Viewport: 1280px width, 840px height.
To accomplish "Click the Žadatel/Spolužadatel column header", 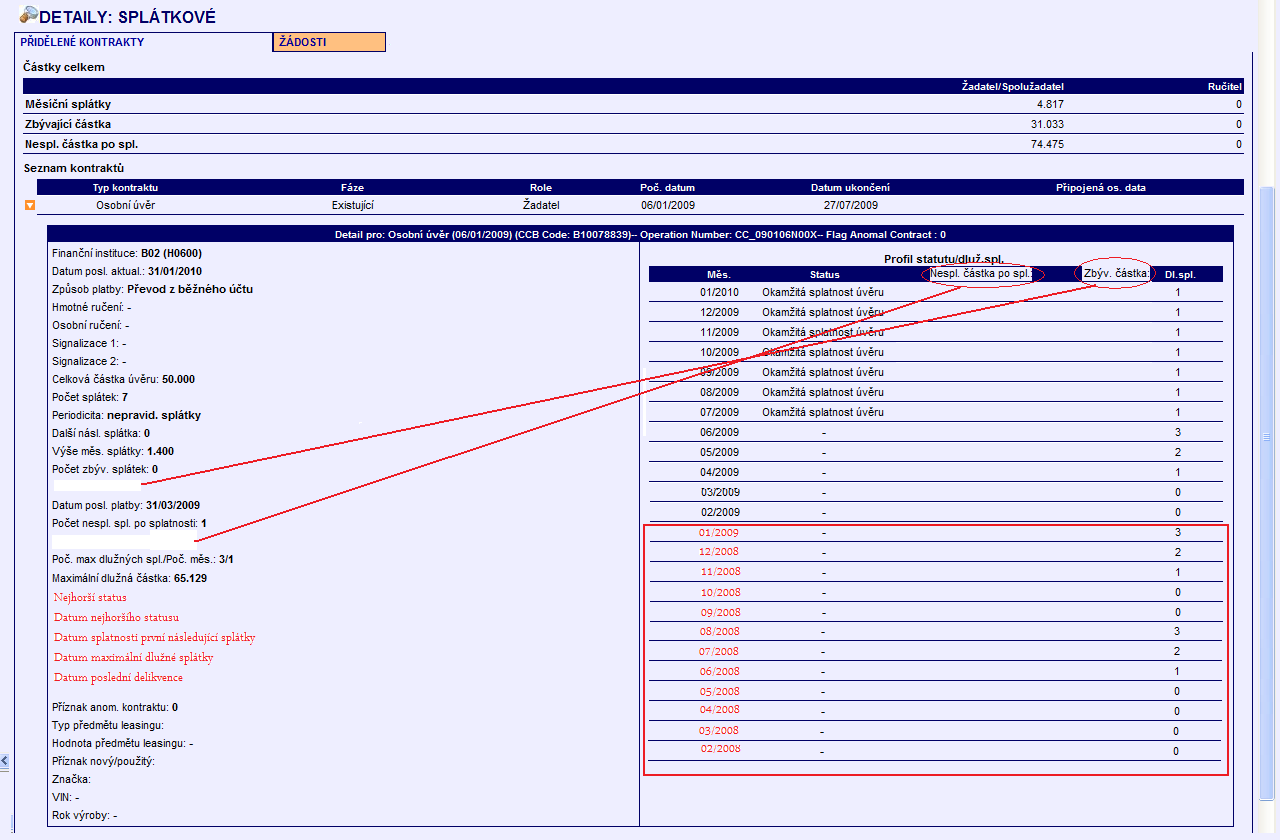I will click(1013, 86).
